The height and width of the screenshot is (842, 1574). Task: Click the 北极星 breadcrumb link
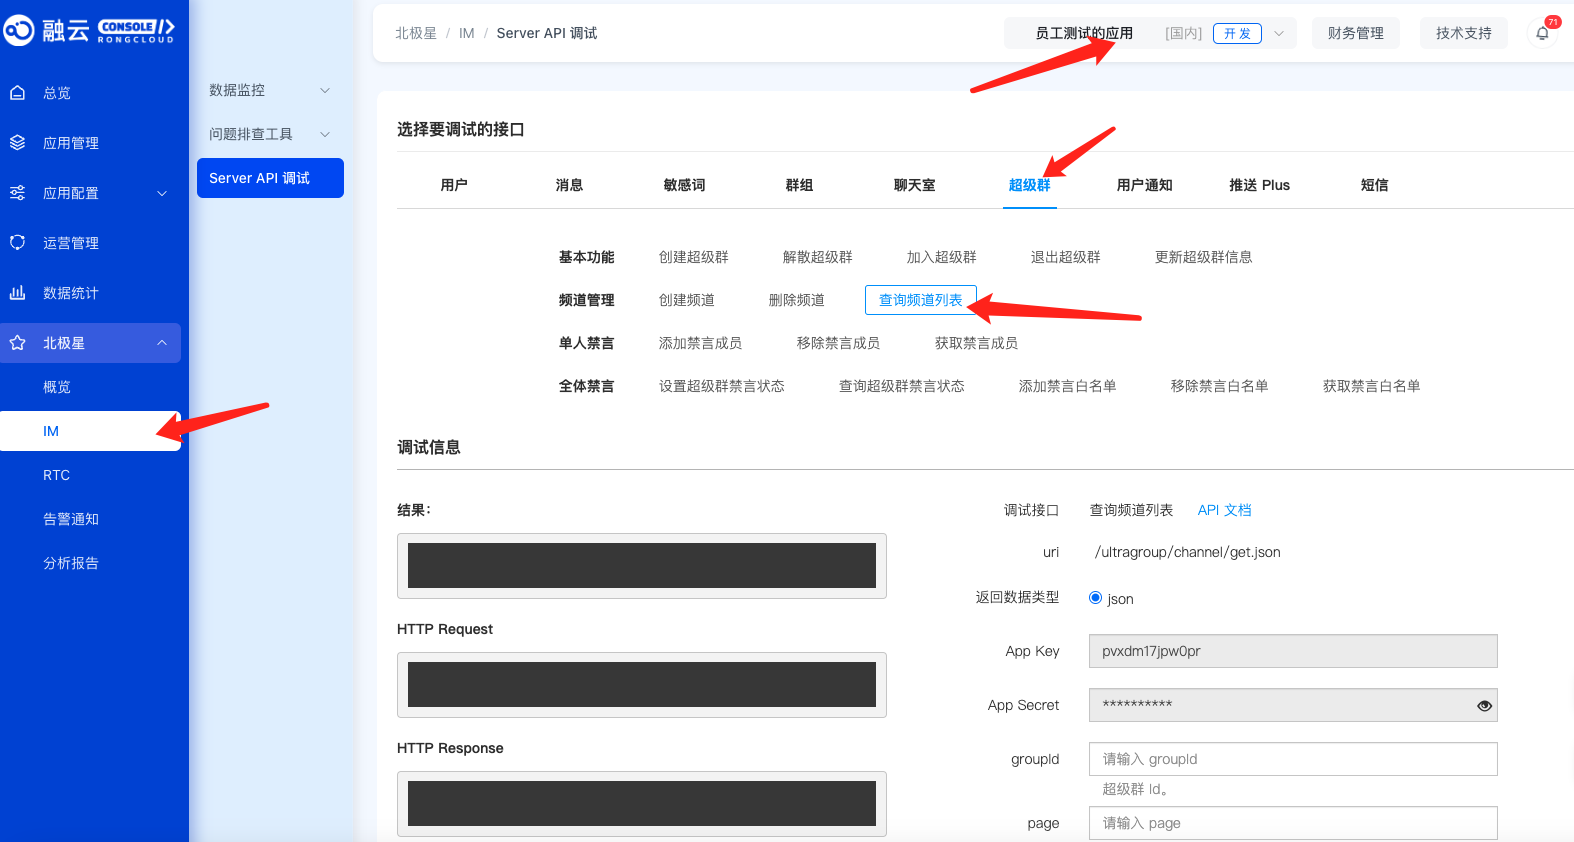point(416,33)
